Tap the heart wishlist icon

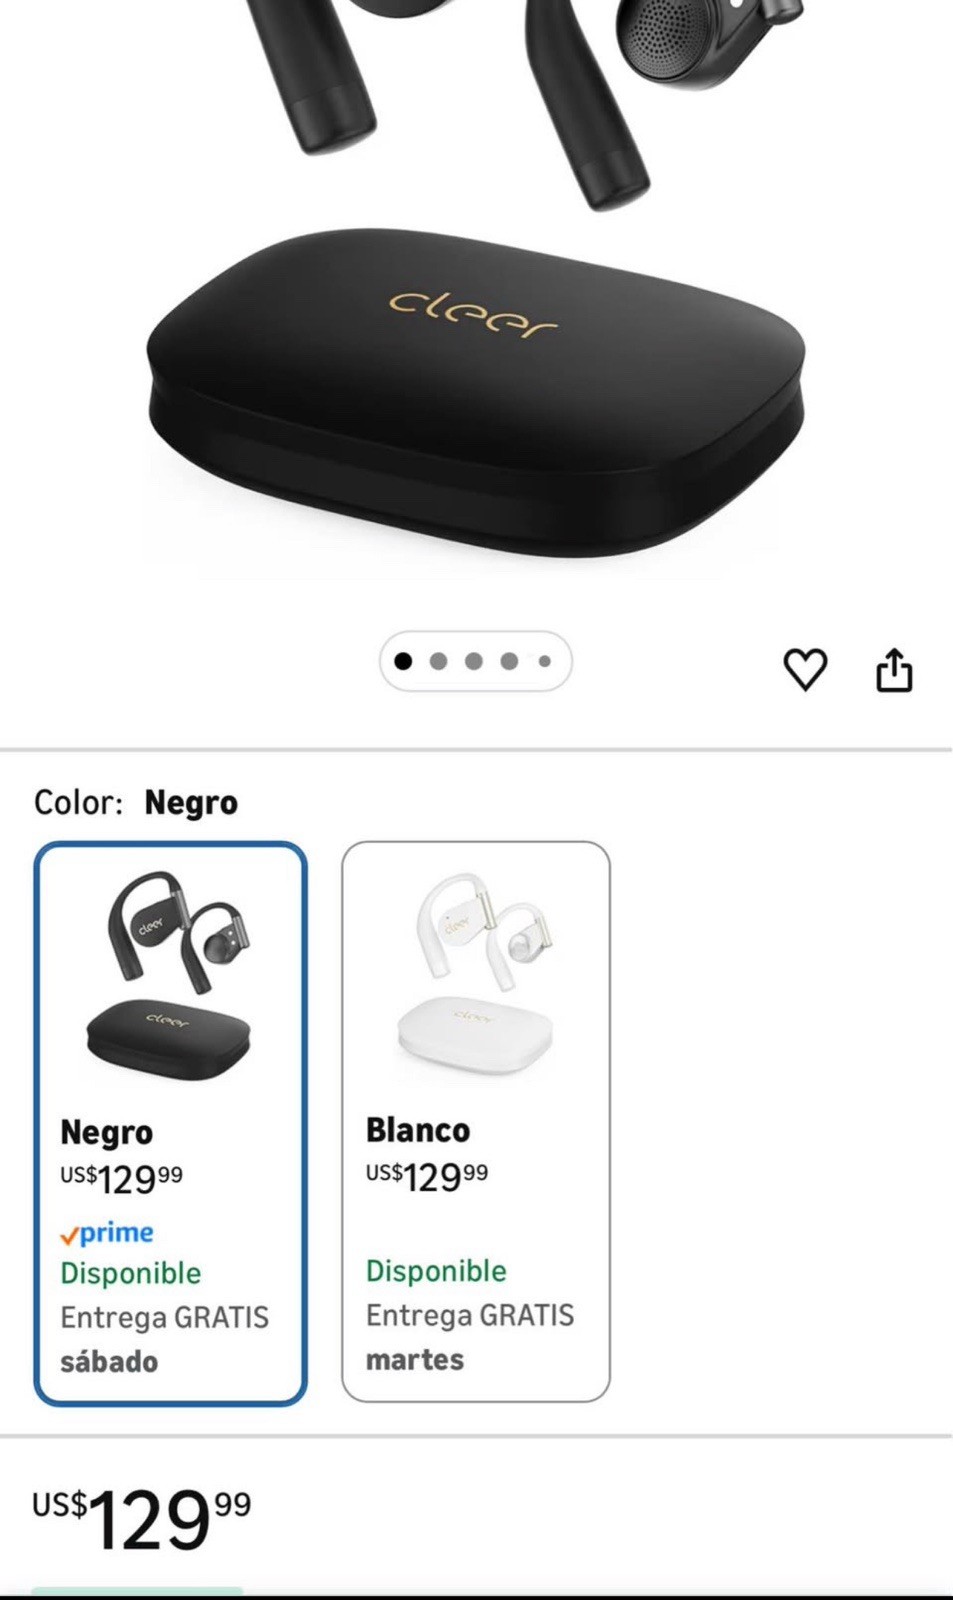pos(805,669)
